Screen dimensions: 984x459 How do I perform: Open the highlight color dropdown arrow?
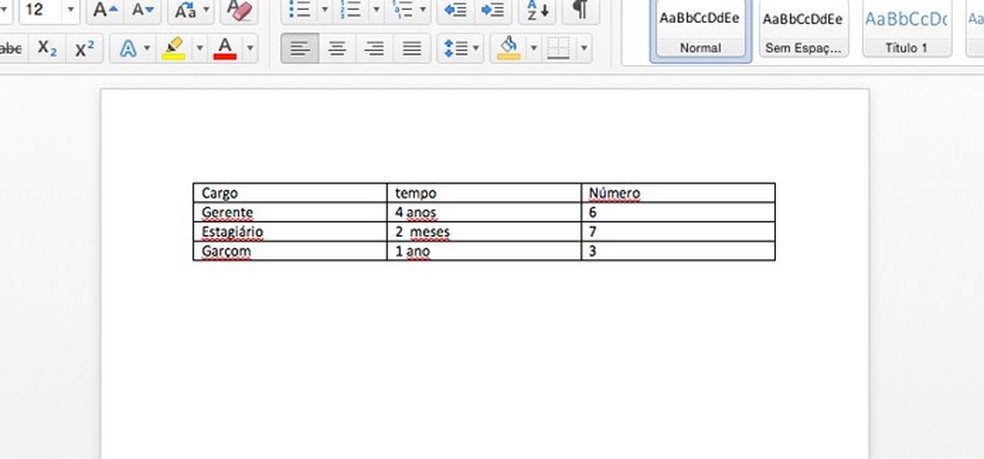point(200,48)
